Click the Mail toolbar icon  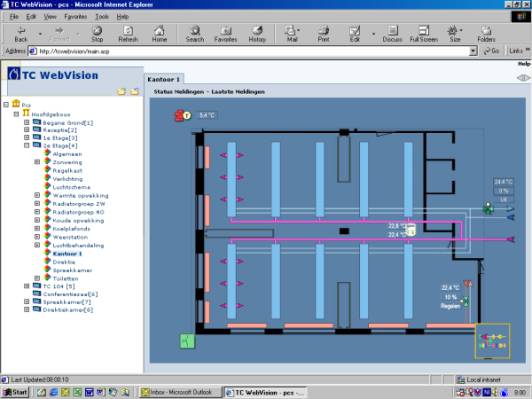tap(292, 34)
